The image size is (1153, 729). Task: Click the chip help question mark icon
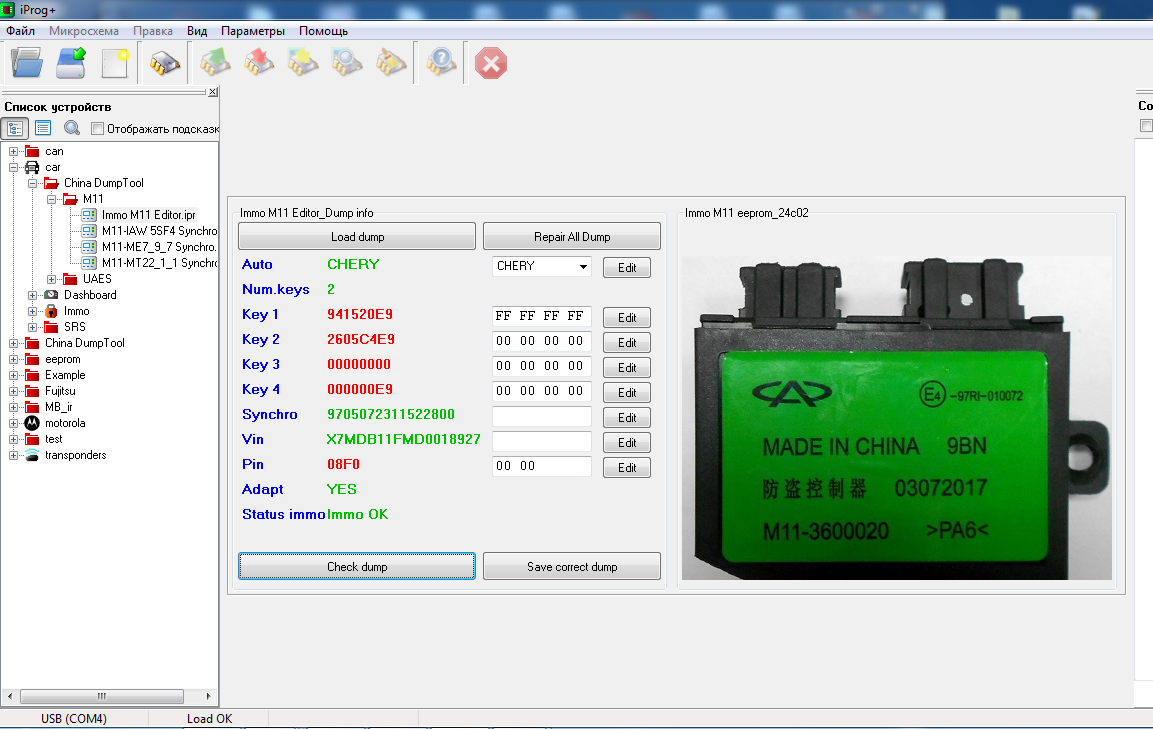(441, 63)
